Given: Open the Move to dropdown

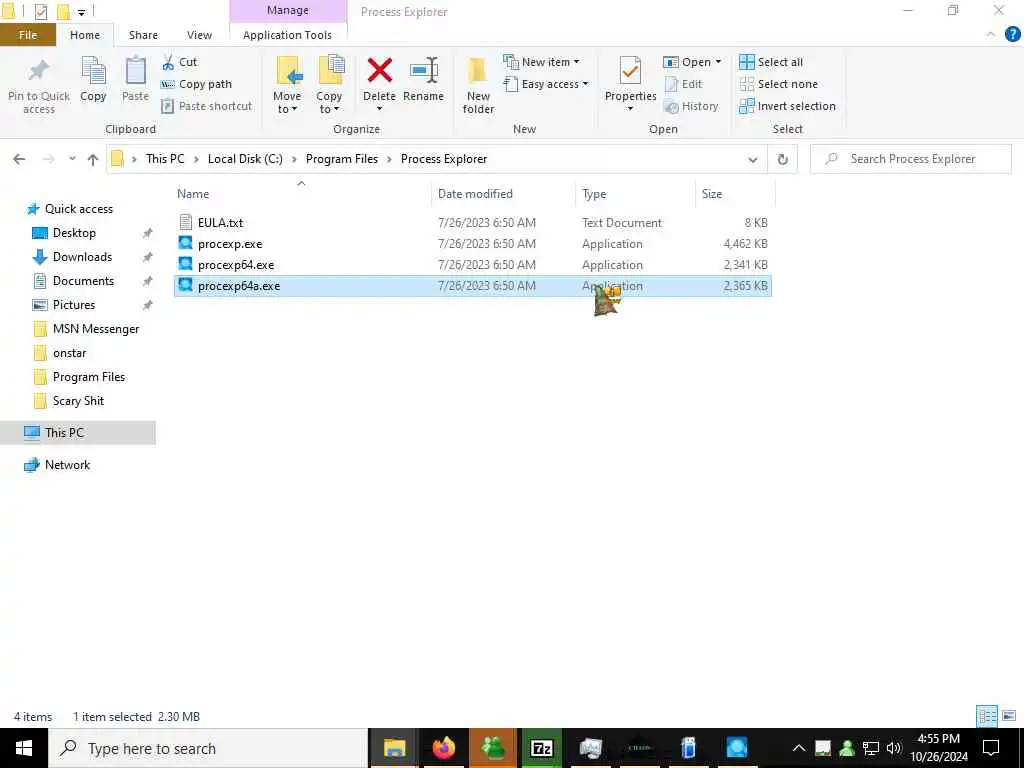Looking at the screenshot, I should click(287, 103).
